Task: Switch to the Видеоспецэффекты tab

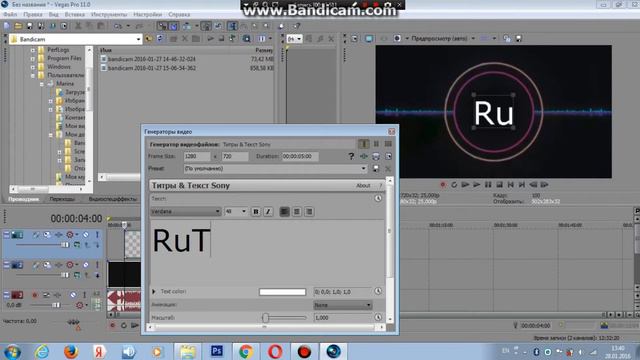Action: (x=113, y=199)
